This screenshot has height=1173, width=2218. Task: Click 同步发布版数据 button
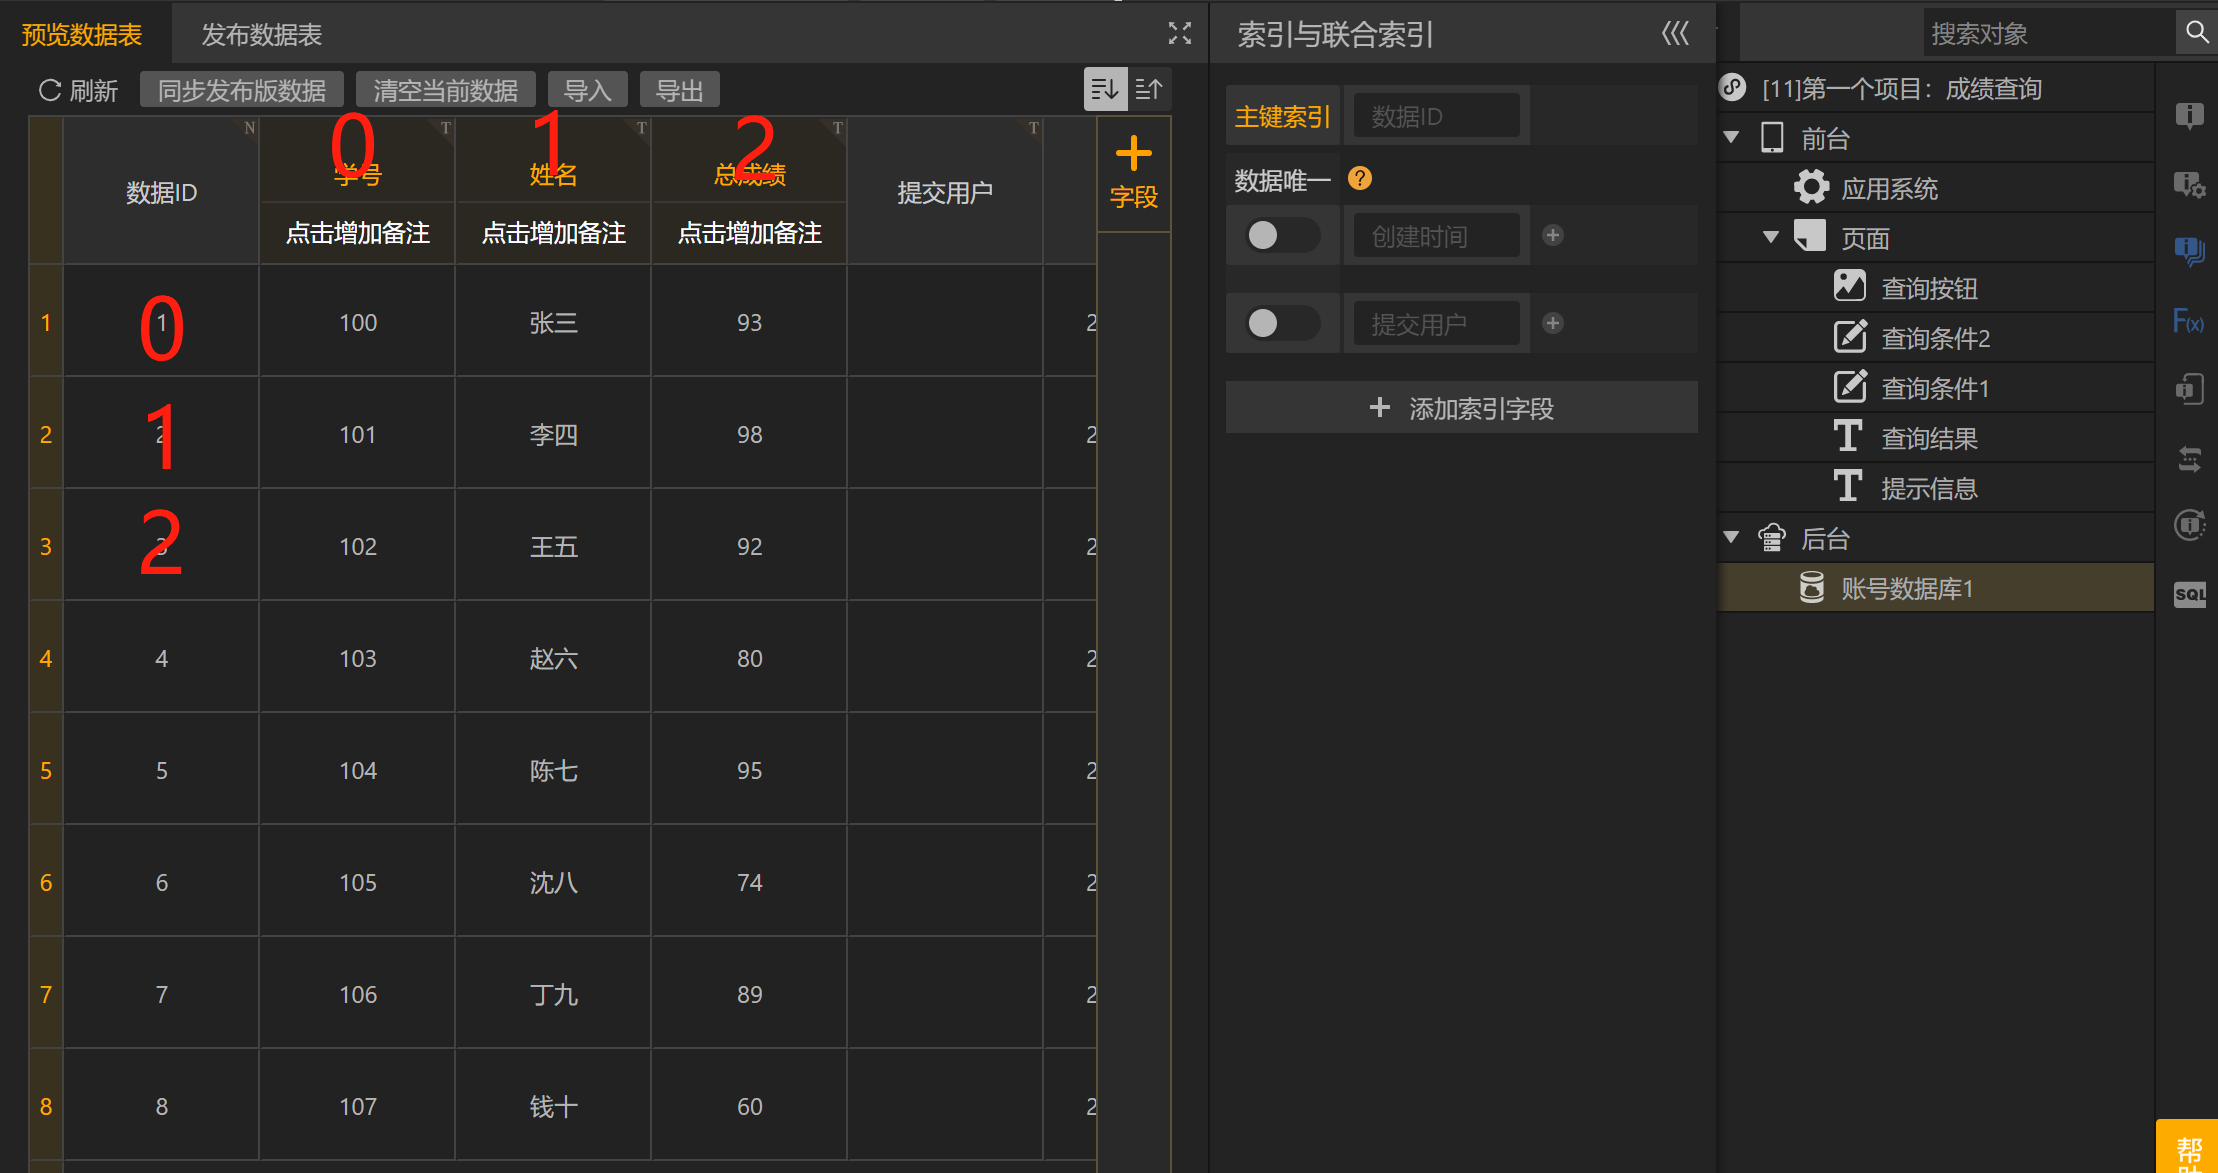pos(242,90)
